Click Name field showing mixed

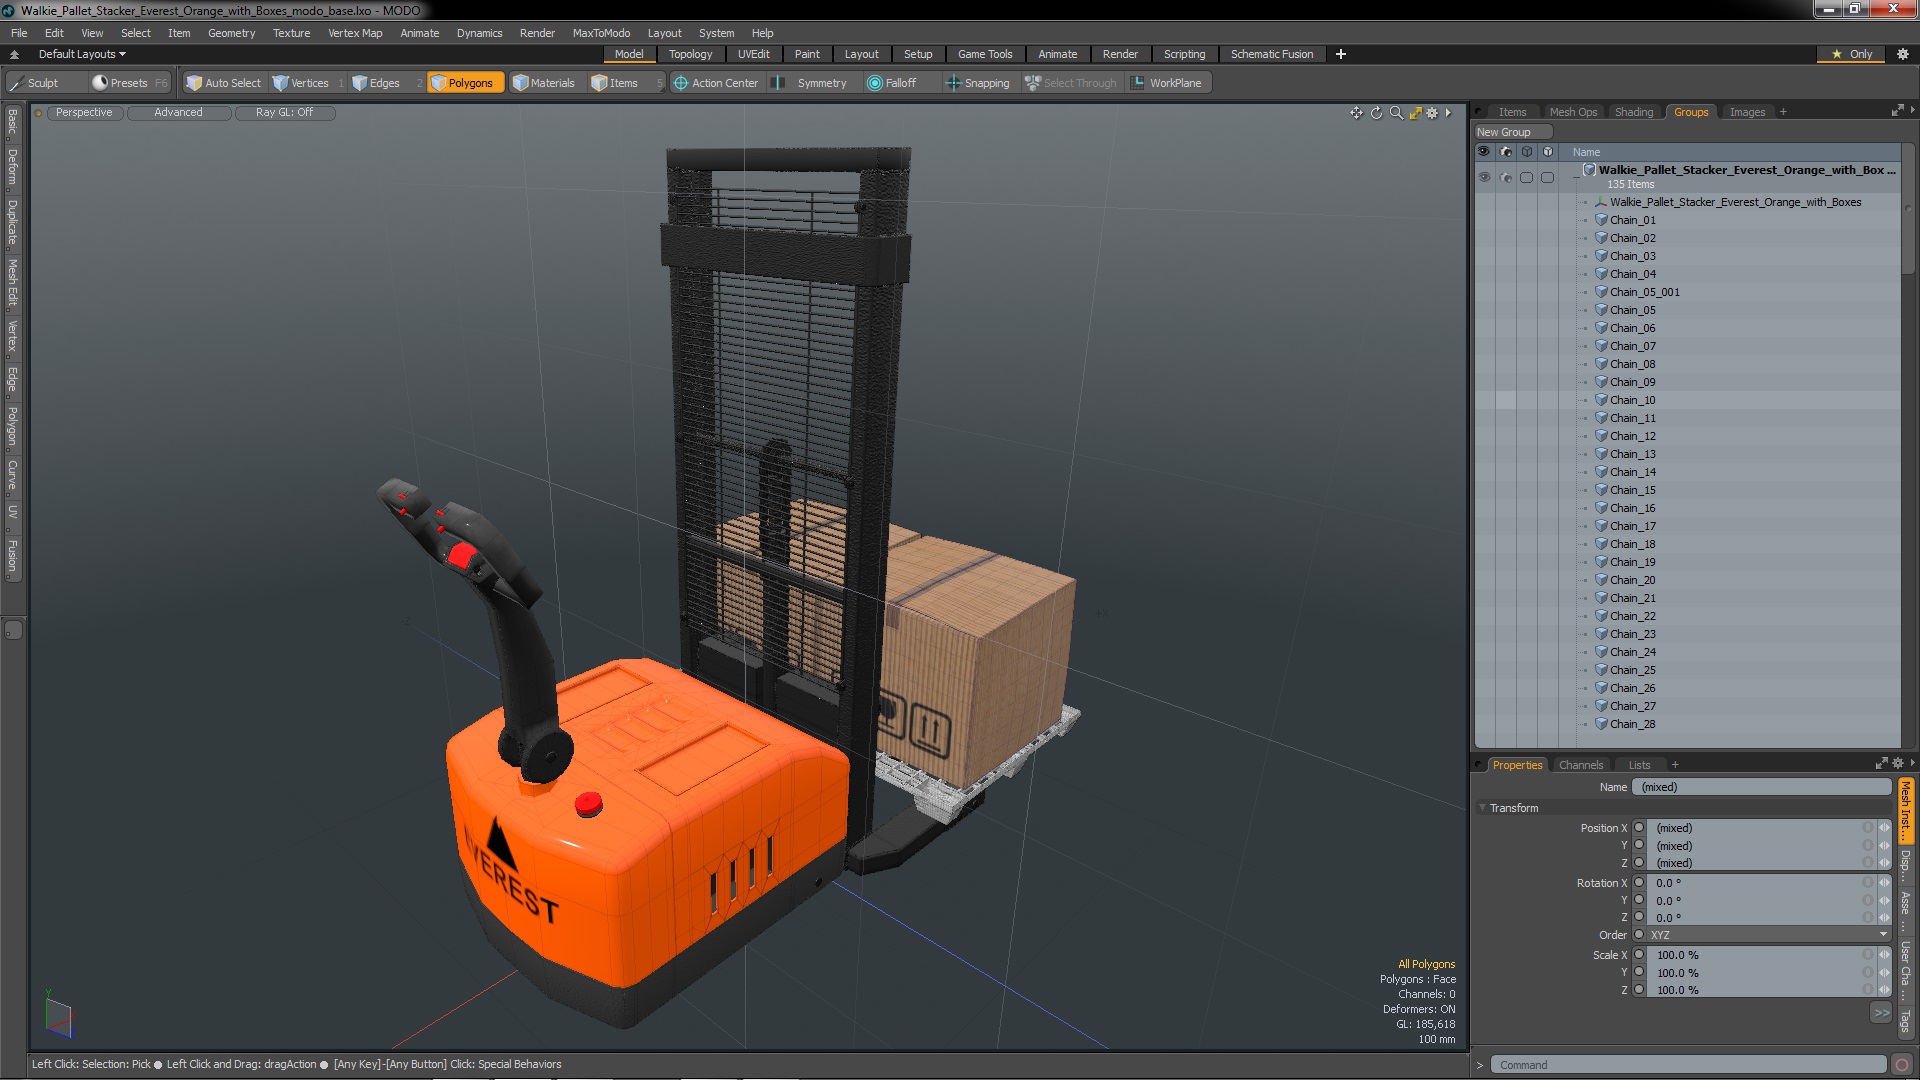[1761, 787]
